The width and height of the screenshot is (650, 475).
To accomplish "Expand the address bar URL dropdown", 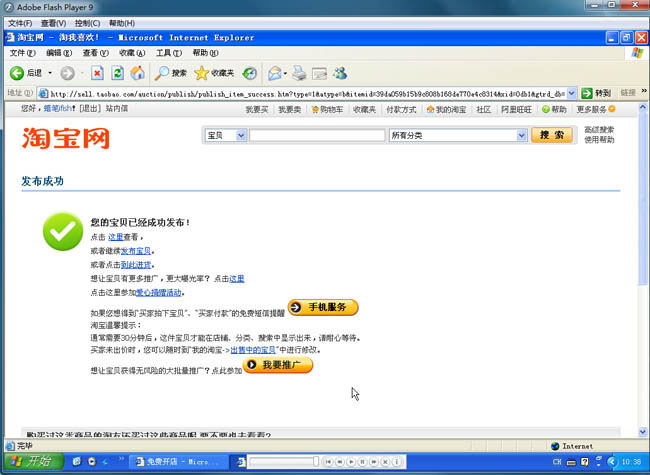I will point(571,93).
